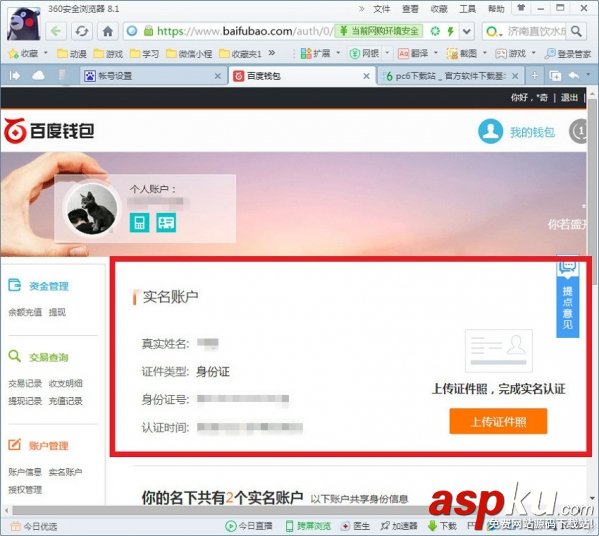Open 今日直播 in status bar
The height and width of the screenshot is (536, 599).
point(249,526)
